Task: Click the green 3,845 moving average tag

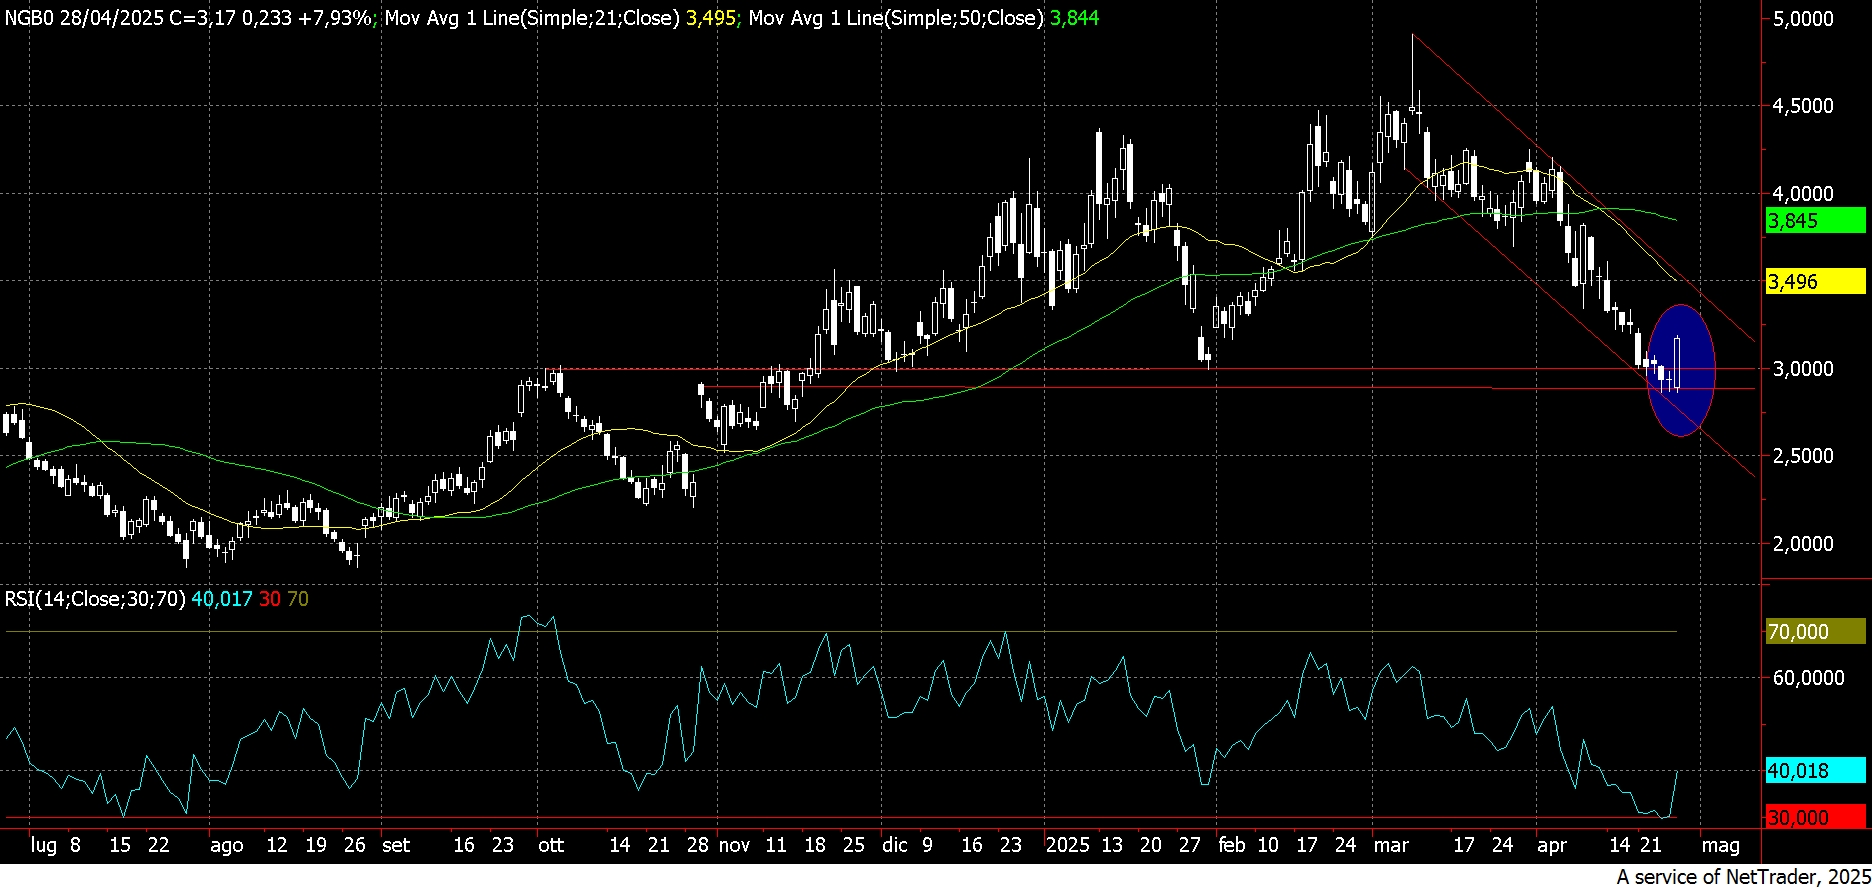Action: click(1815, 221)
